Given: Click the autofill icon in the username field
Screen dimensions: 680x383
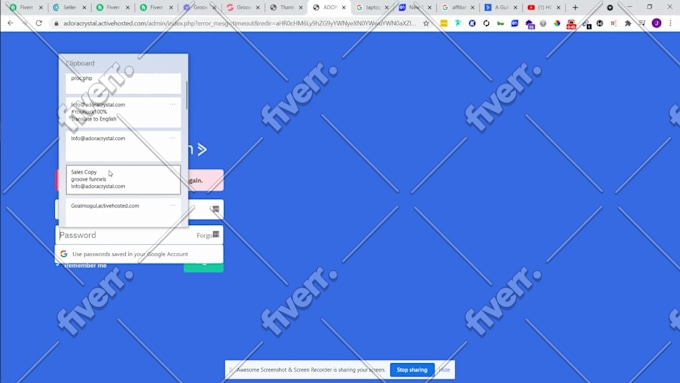Looking at the screenshot, I should click(216, 209).
